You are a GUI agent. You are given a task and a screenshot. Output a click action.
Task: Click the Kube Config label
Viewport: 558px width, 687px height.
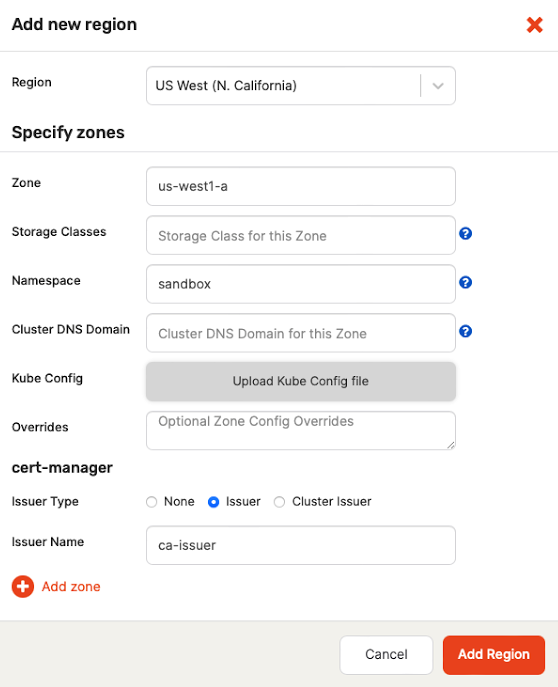point(47,378)
